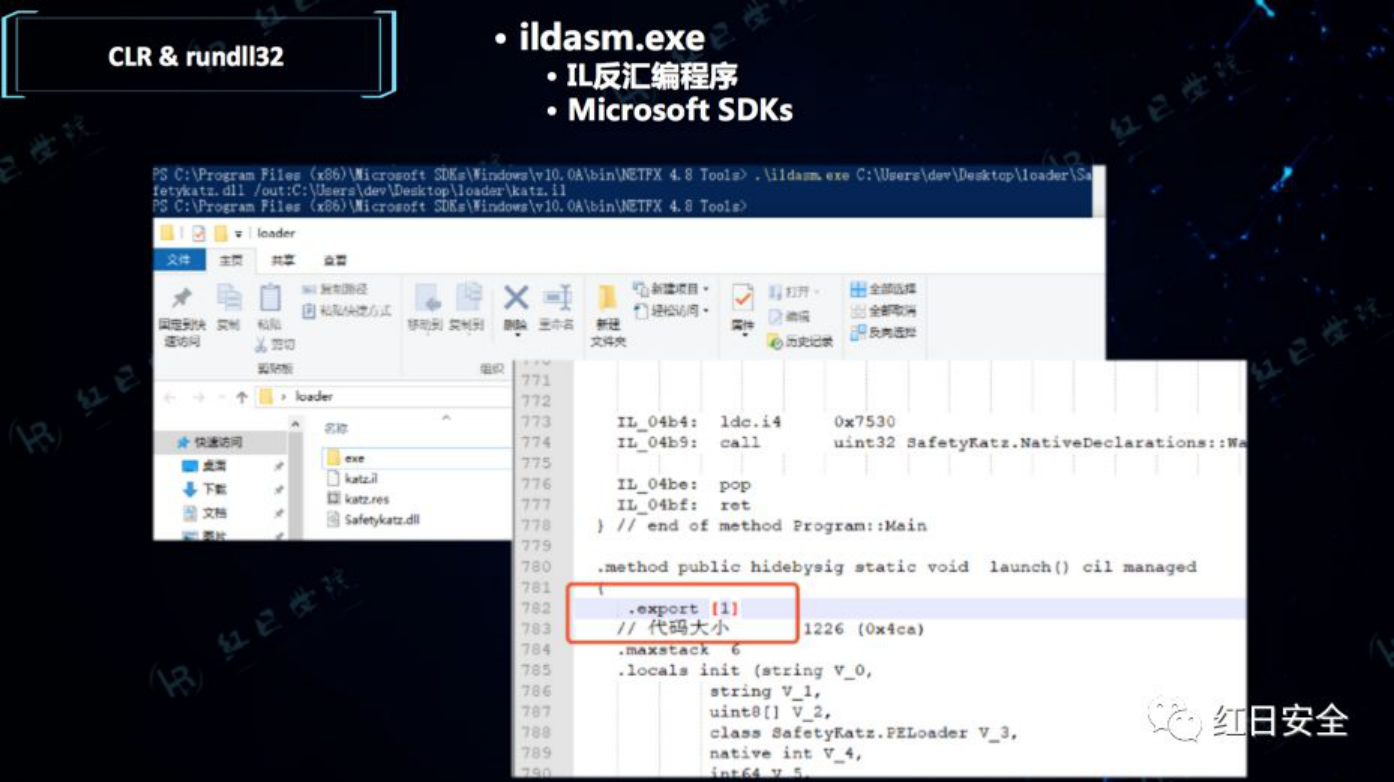Select the exe folder in file list
This screenshot has height=782, width=1394.
[x=417, y=458]
